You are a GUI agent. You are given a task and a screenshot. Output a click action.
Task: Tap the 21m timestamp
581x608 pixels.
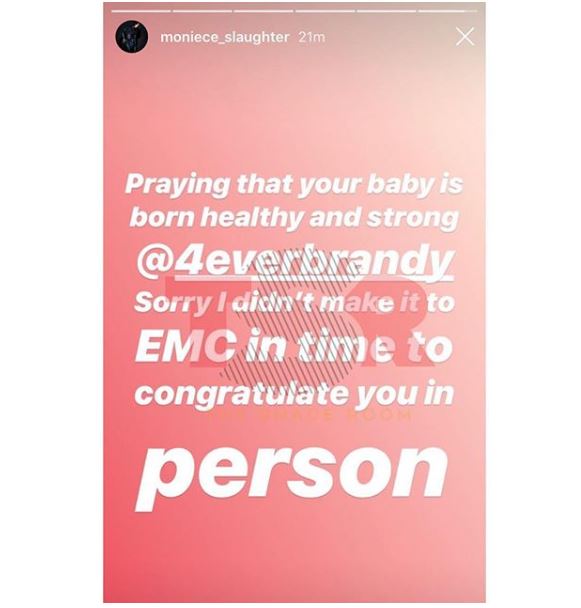tap(312, 37)
